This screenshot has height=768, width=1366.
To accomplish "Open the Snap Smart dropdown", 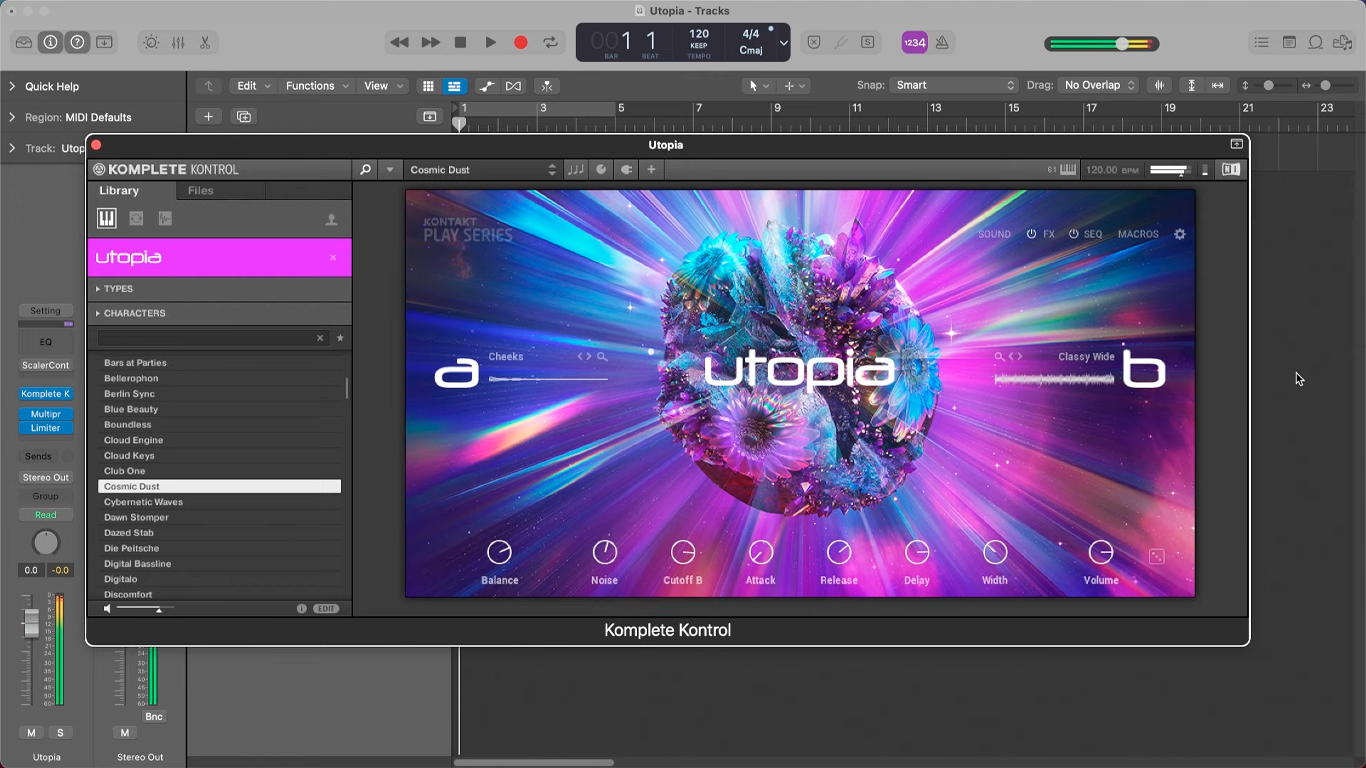I will click(x=954, y=86).
